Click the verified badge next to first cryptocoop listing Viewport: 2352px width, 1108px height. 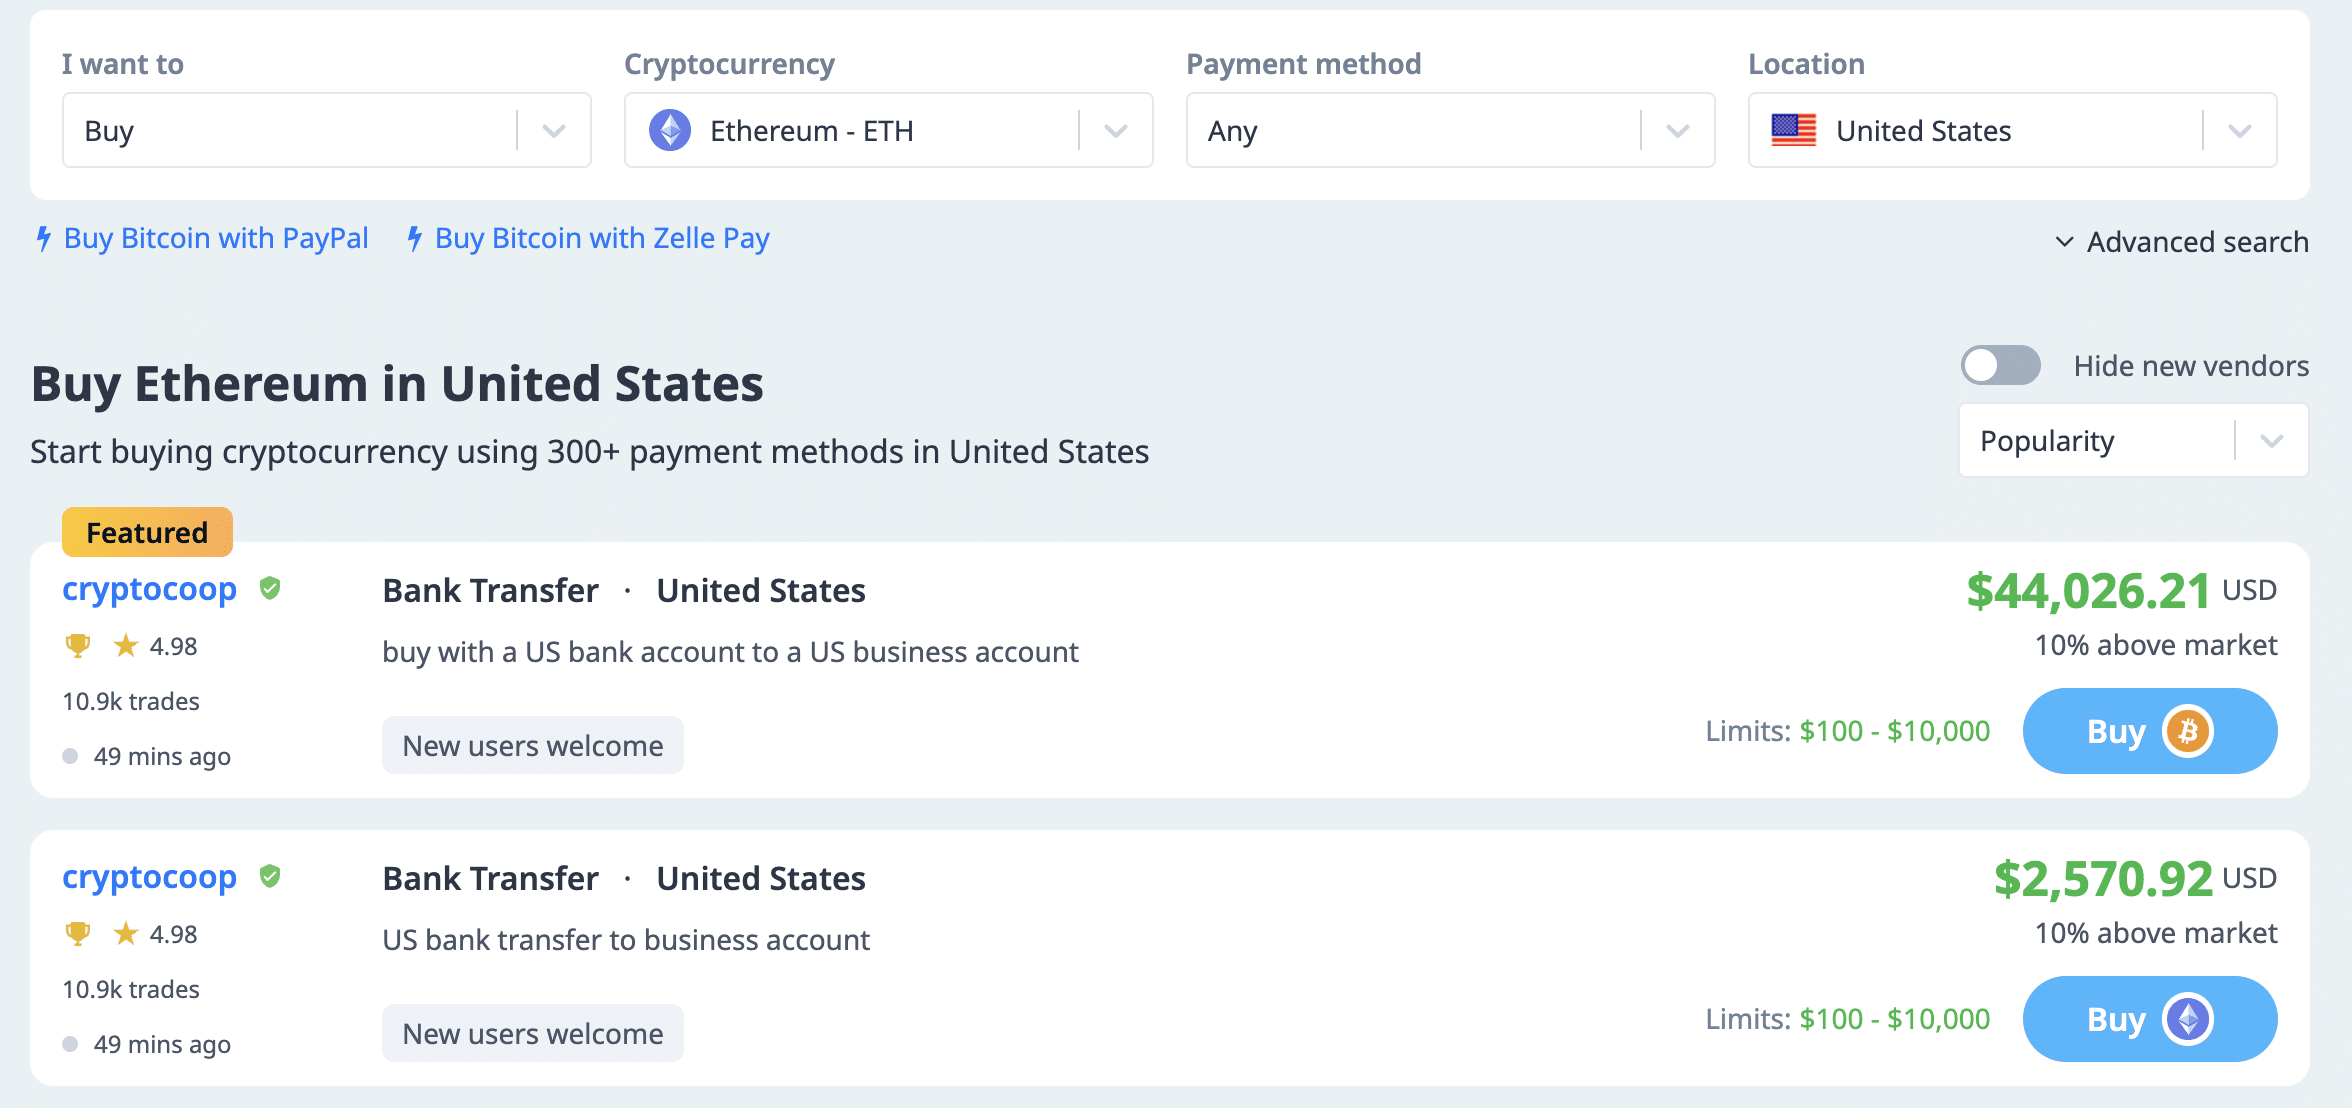click(270, 589)
